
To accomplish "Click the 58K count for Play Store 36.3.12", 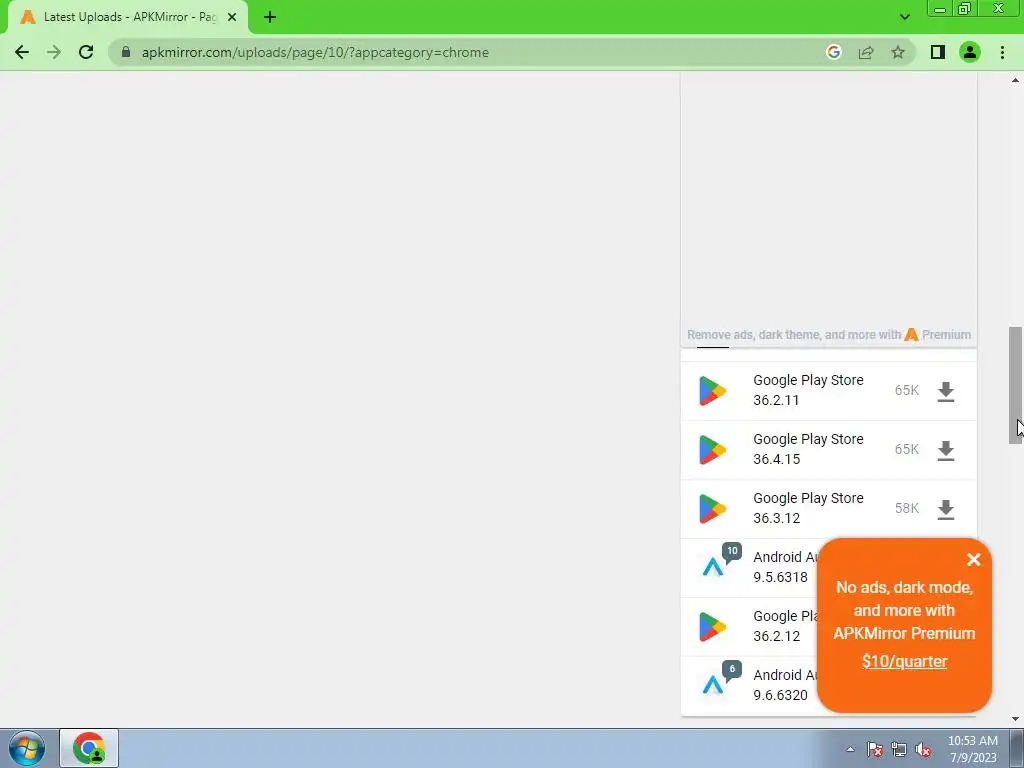I will click(906, 508).
